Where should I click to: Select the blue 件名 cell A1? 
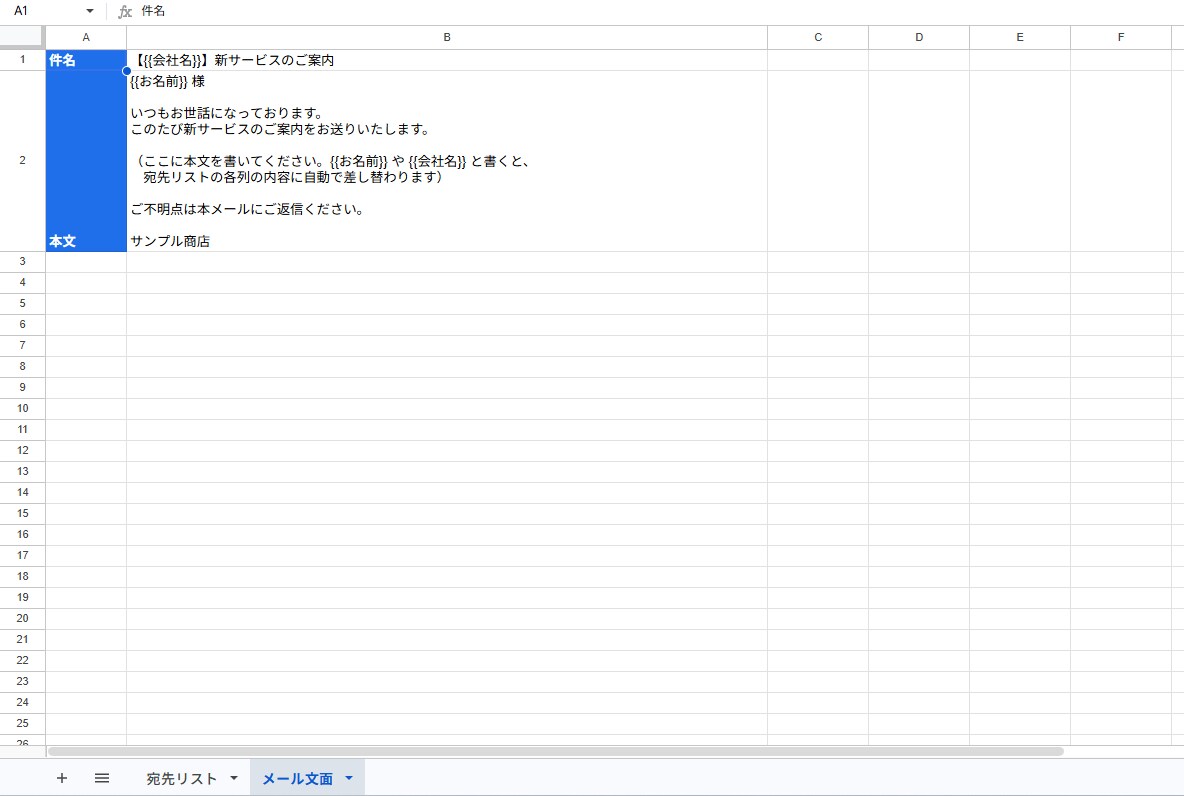coord(86,60)
